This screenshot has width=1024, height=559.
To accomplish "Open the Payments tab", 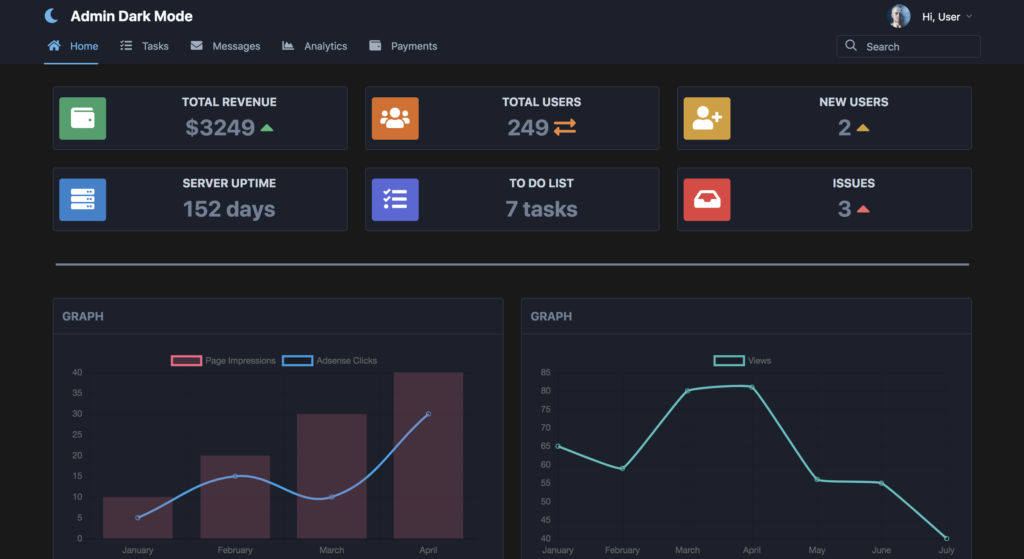I will (403, 46).
